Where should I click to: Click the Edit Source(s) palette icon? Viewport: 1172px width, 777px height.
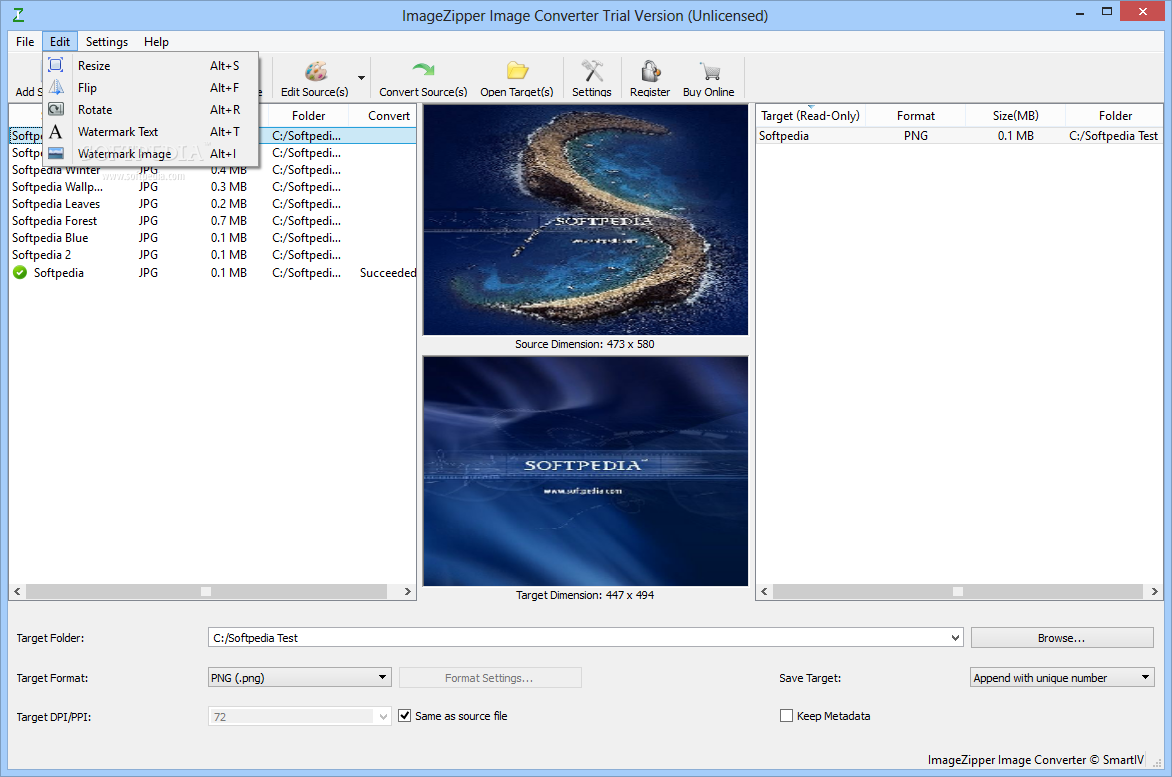click(315, 72)
